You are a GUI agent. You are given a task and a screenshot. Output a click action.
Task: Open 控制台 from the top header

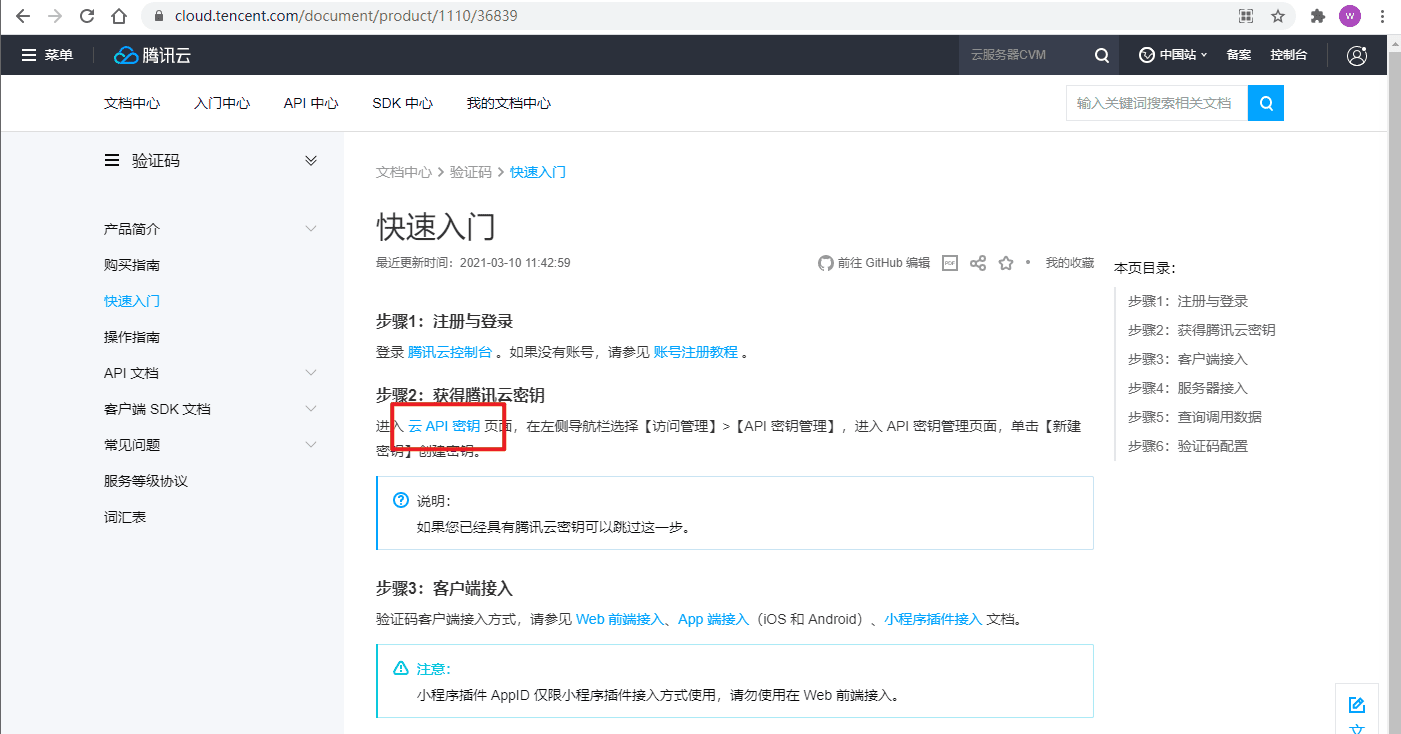(1289, 55)
